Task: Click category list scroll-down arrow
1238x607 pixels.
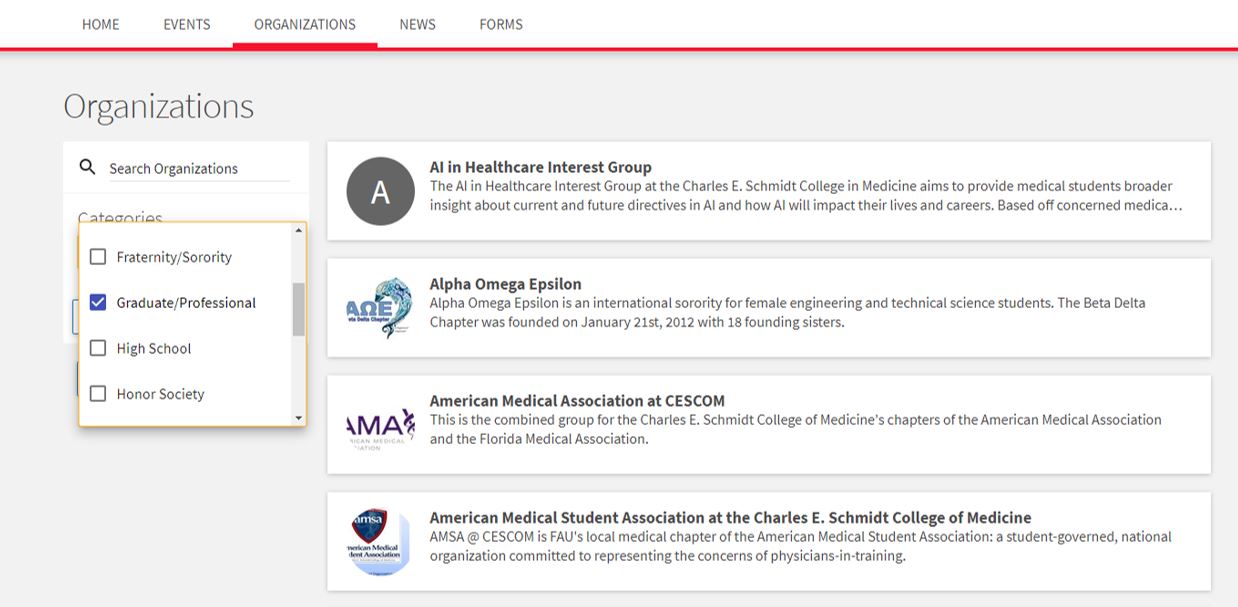Action: coord(298,417)
